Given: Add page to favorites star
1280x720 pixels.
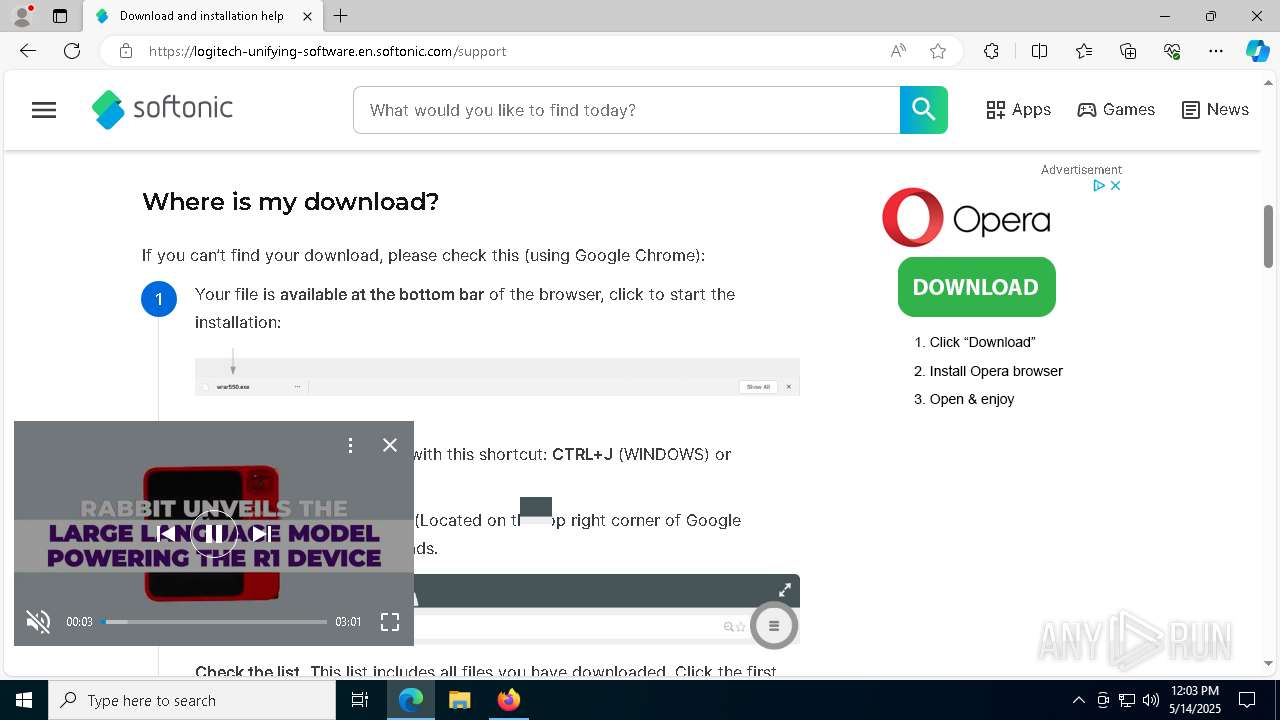Looking at the screenshot, I should pyautogui.click(x=938, y=51).
